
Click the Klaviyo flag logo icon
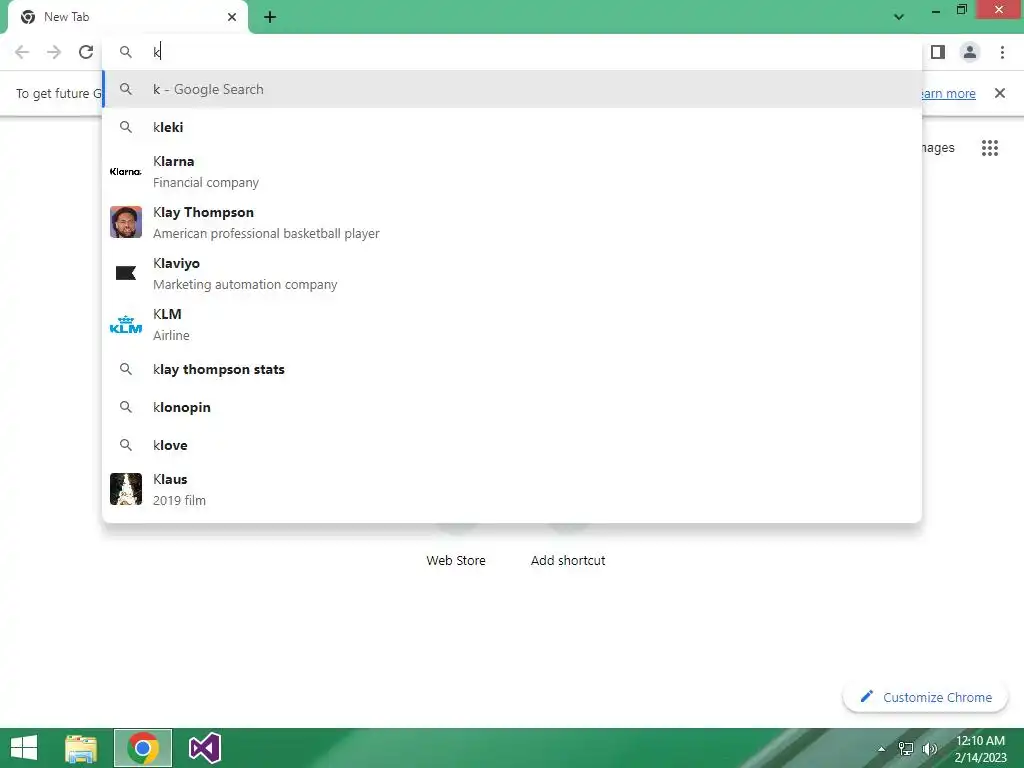[x=125, y=273]
